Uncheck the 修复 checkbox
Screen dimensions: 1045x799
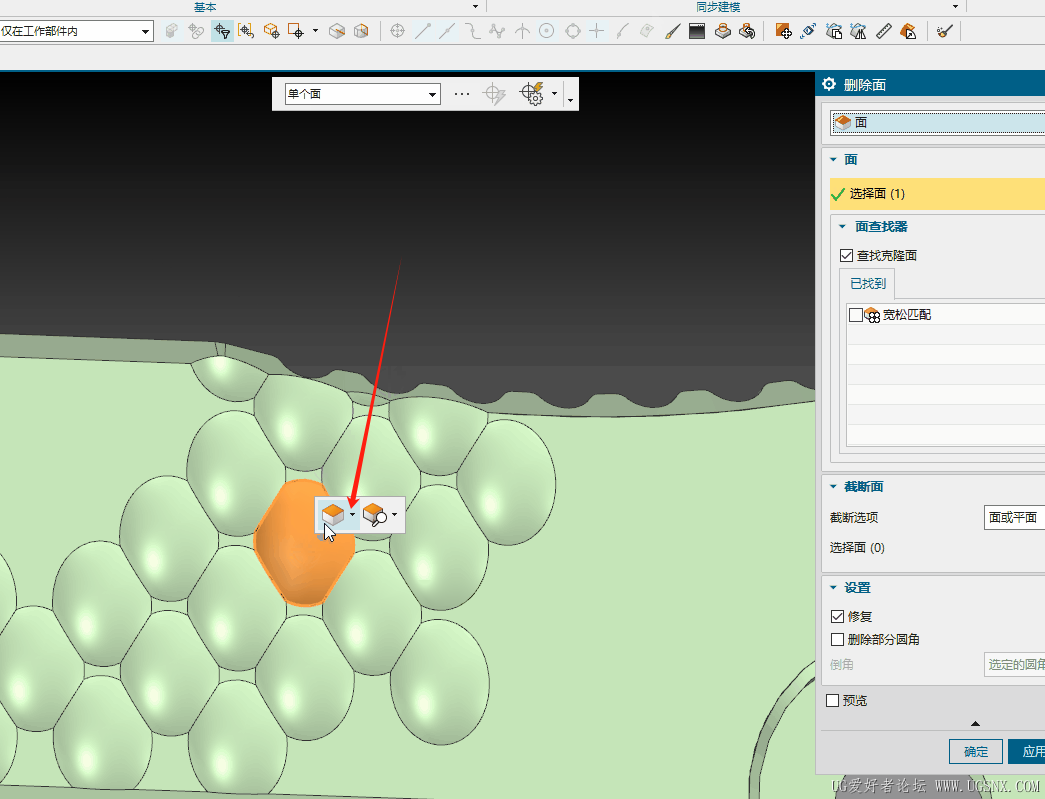(838, 616)
